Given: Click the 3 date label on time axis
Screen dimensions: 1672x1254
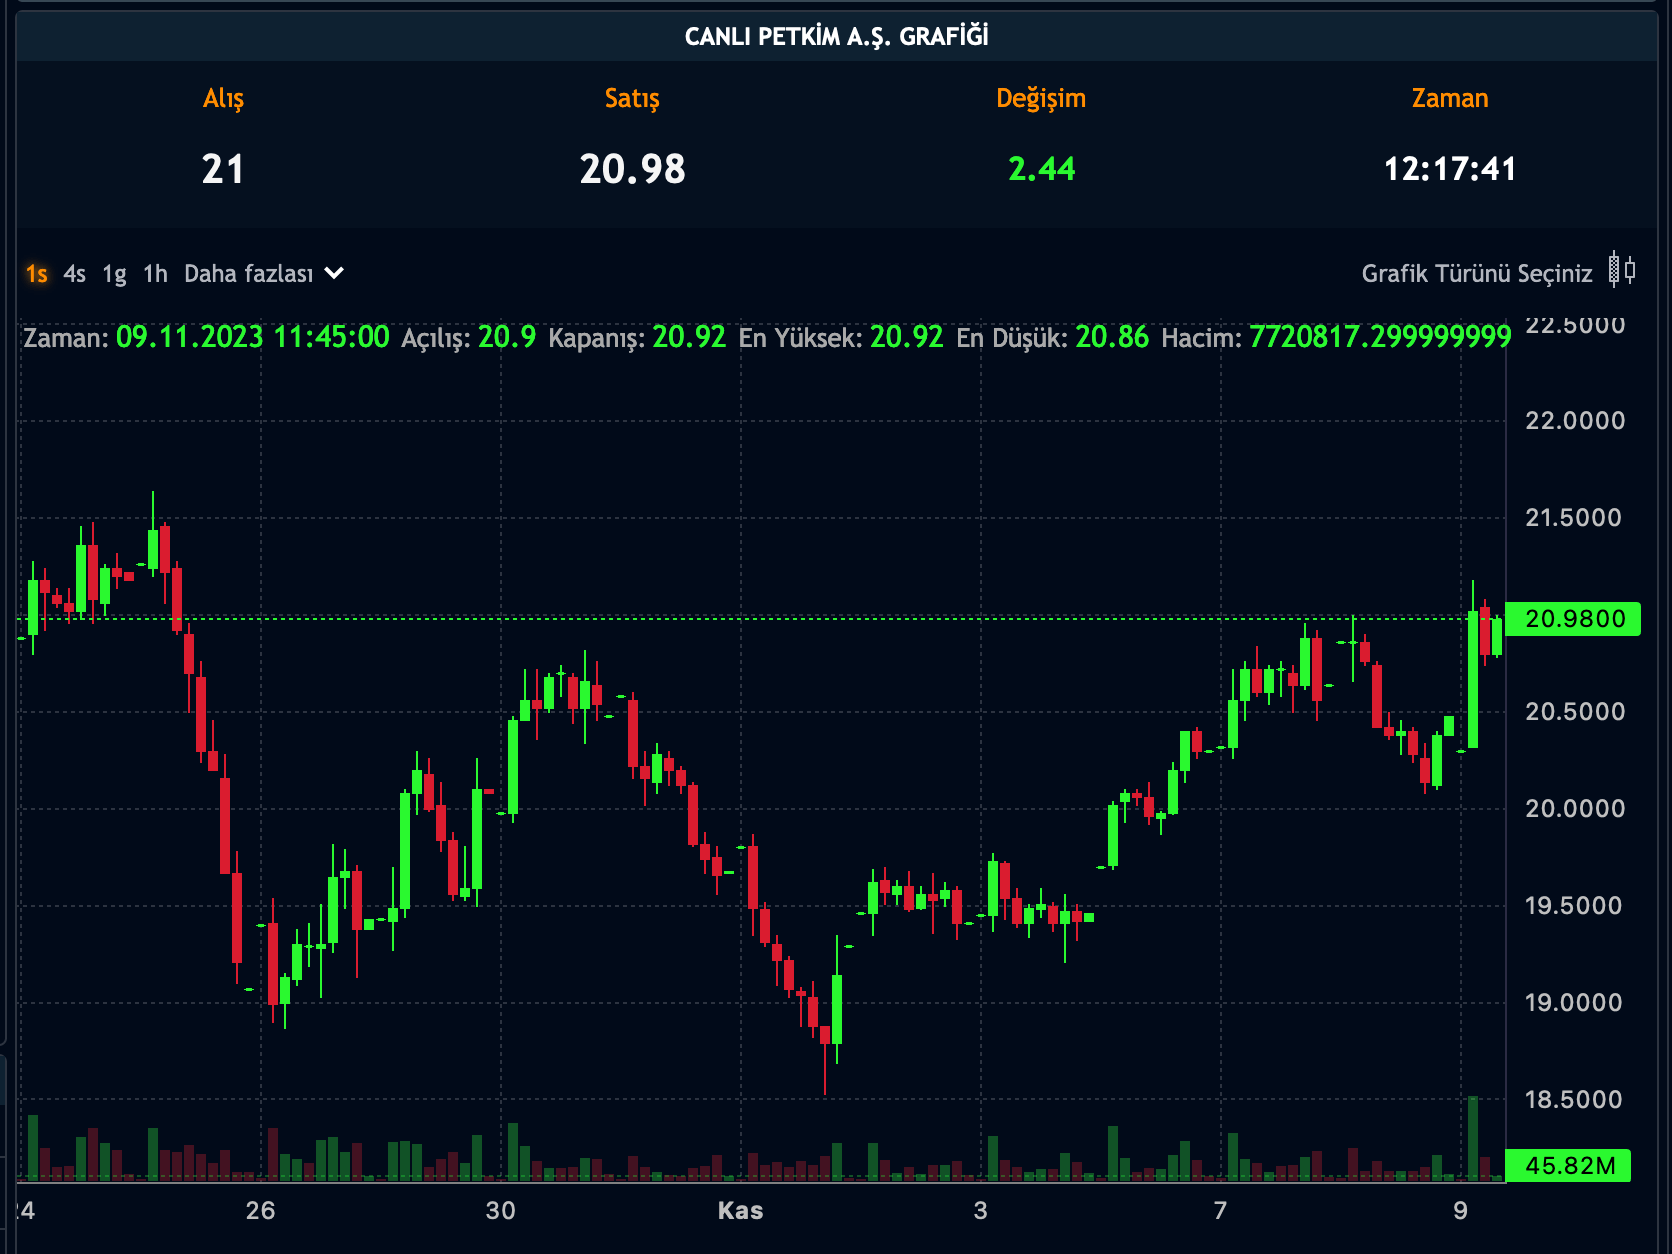Looking at the screenshot, I should tap(981, 1211).
